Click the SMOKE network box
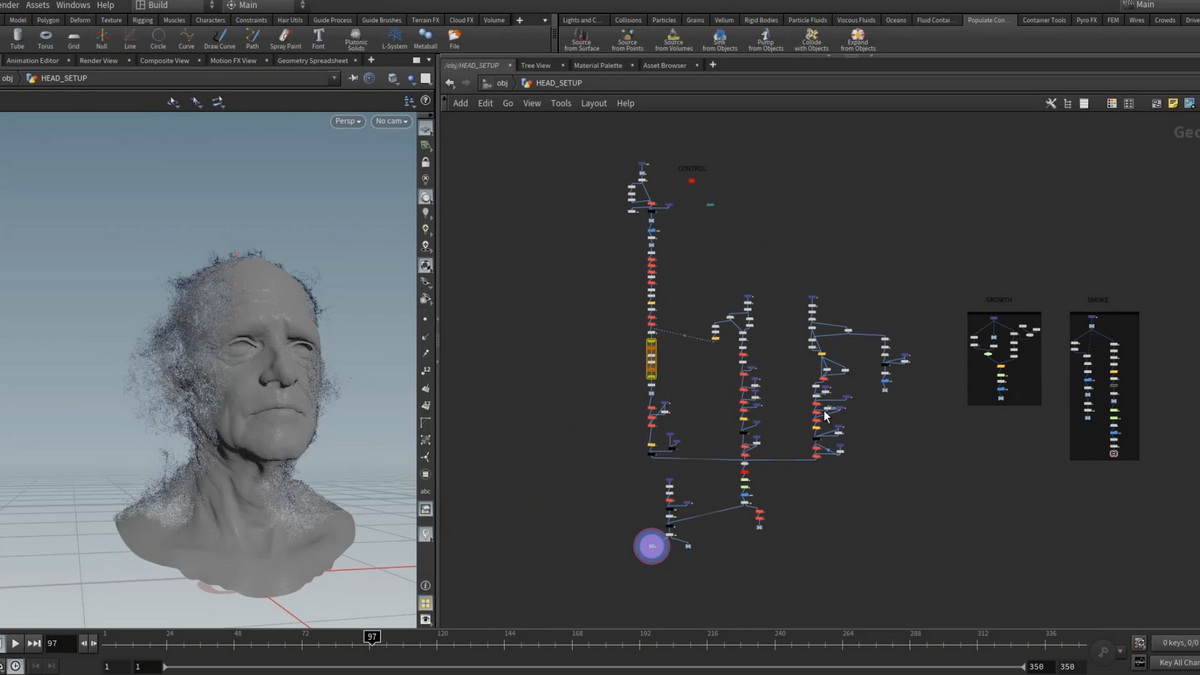 pos(1104,386)
